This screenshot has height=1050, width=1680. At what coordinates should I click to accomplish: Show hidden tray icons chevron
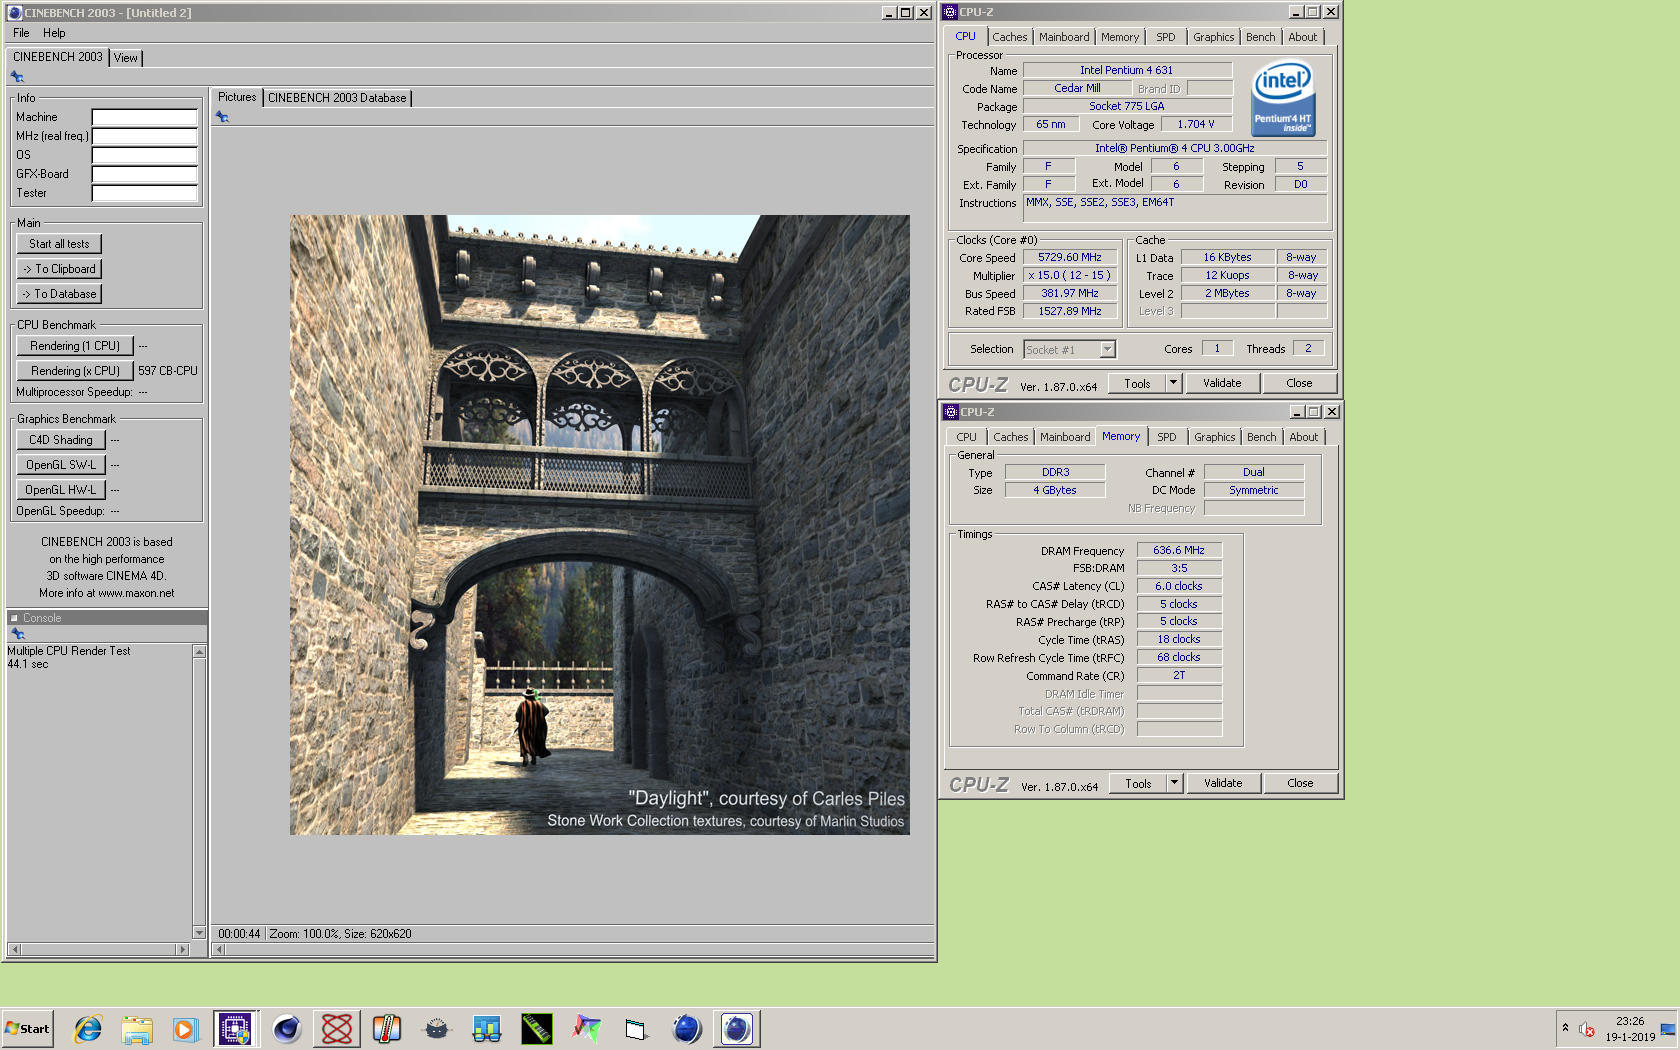(x=1565, y=1028)
